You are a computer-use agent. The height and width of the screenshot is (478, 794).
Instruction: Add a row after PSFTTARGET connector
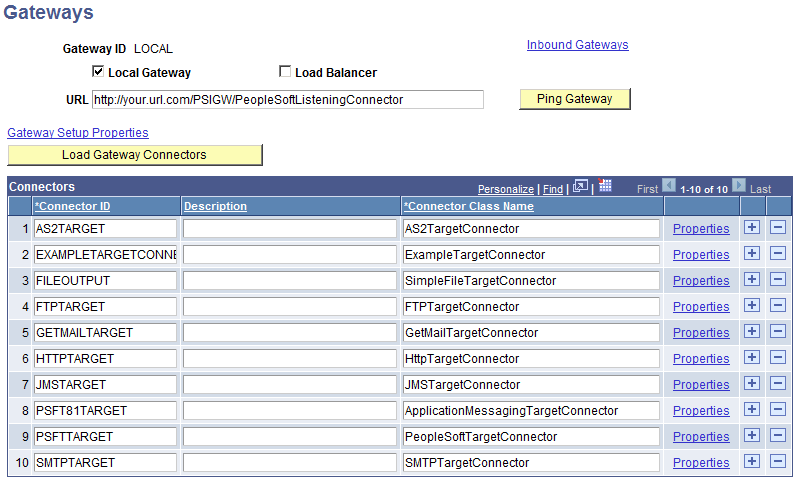[x=752, y=435]
